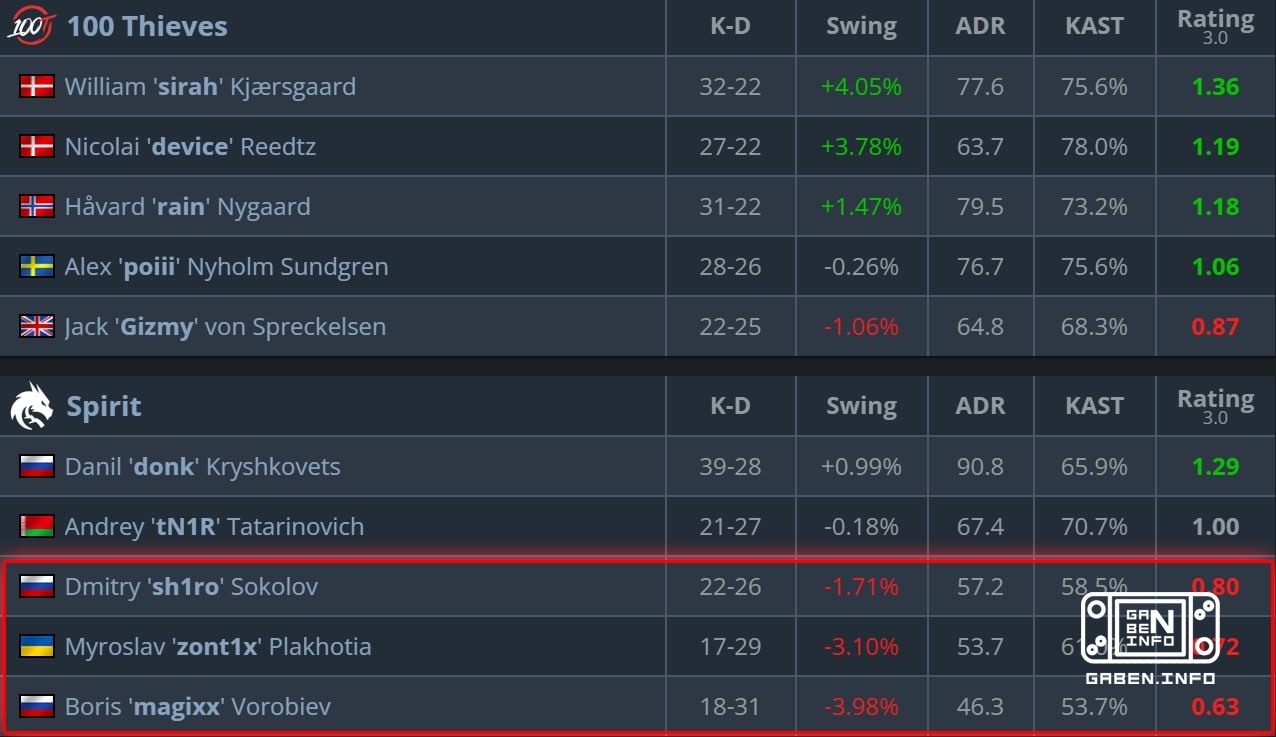Click the Spirit dragon team logo

click(32, 406)
